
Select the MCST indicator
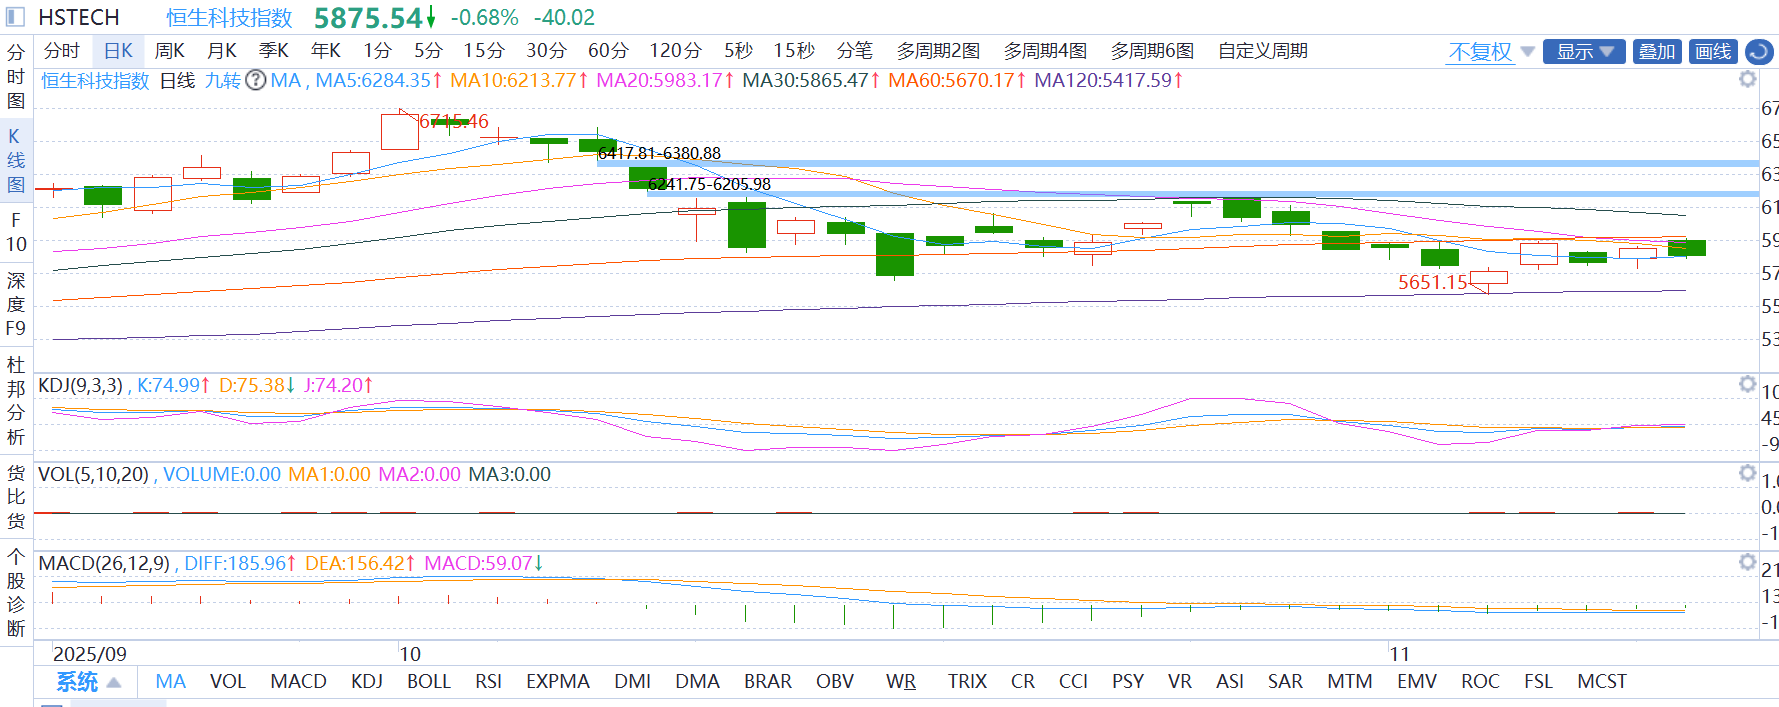1602,682
